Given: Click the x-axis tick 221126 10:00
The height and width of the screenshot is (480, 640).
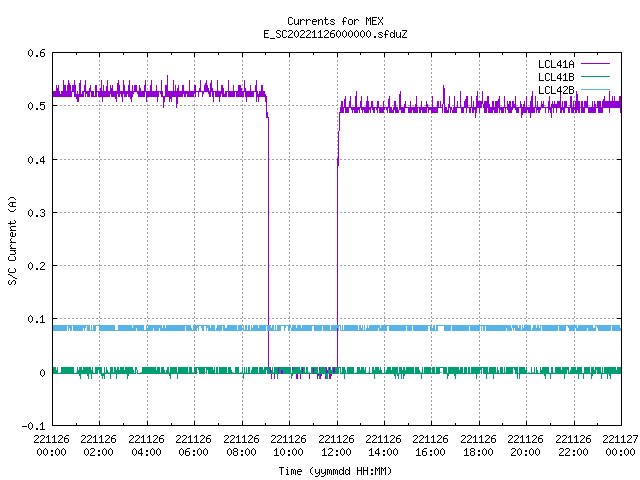Looking at the screenshot, I should point(288,446).
